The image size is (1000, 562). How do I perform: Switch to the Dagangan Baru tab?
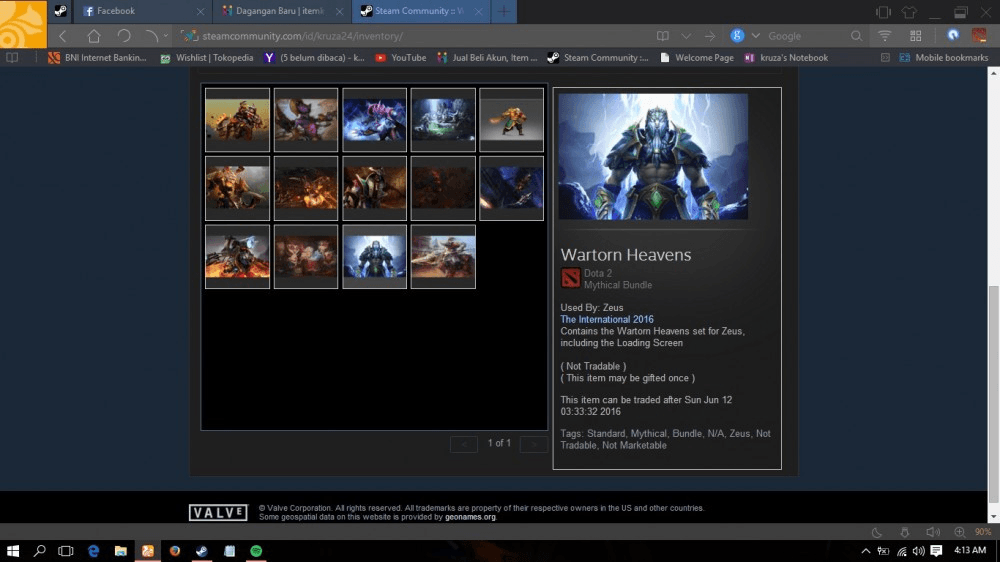click(281, 11)
